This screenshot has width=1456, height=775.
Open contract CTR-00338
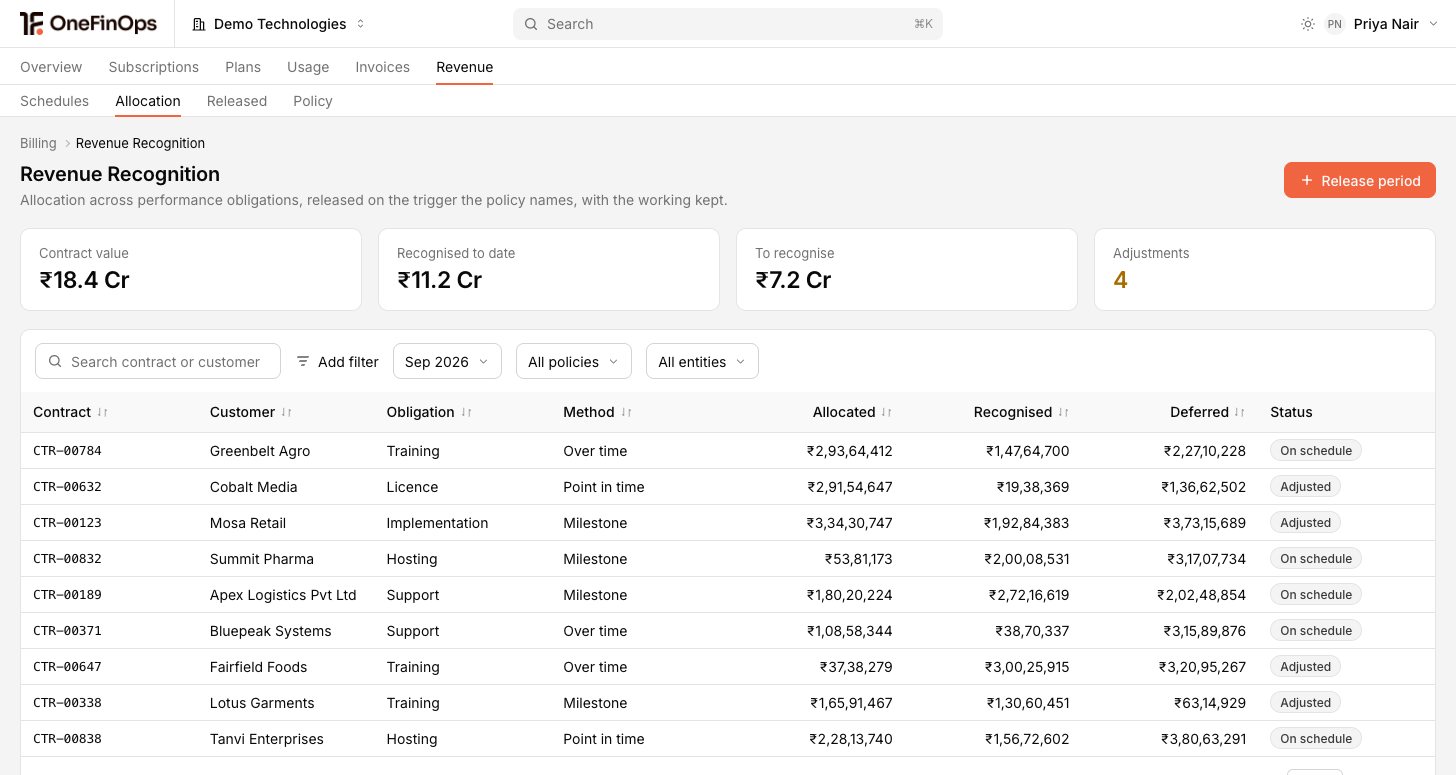[x=67, y=703]
